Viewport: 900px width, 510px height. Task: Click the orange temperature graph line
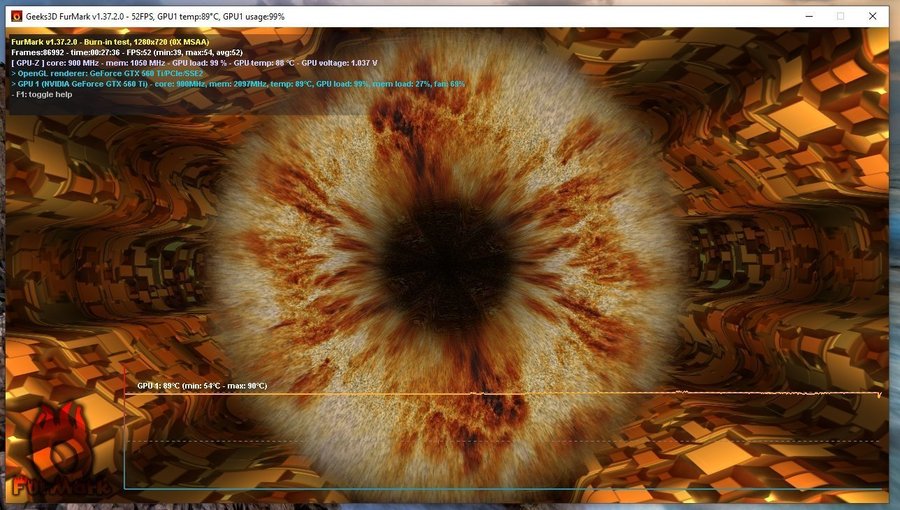coord(502,394)
